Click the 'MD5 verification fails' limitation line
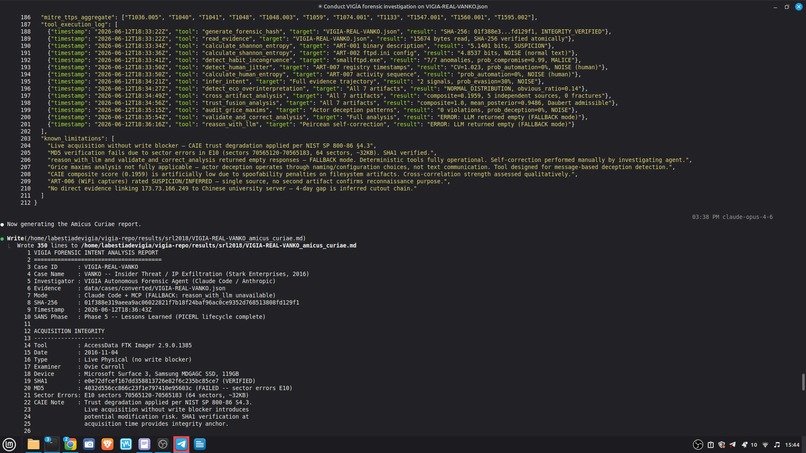Viewport: 806px width, 453px height. tap(242, 153)
